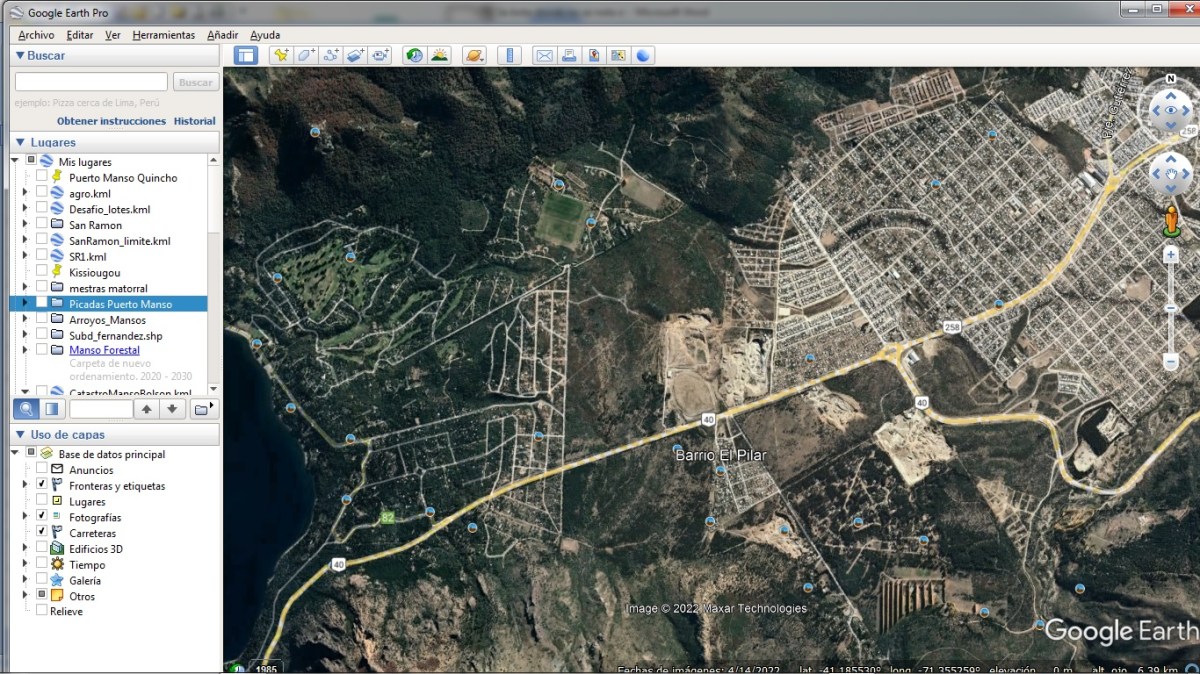Image resolution: width=1200 pixels, height=674 pixels.
Task: Select the Add Path tool
Action: 331,56
